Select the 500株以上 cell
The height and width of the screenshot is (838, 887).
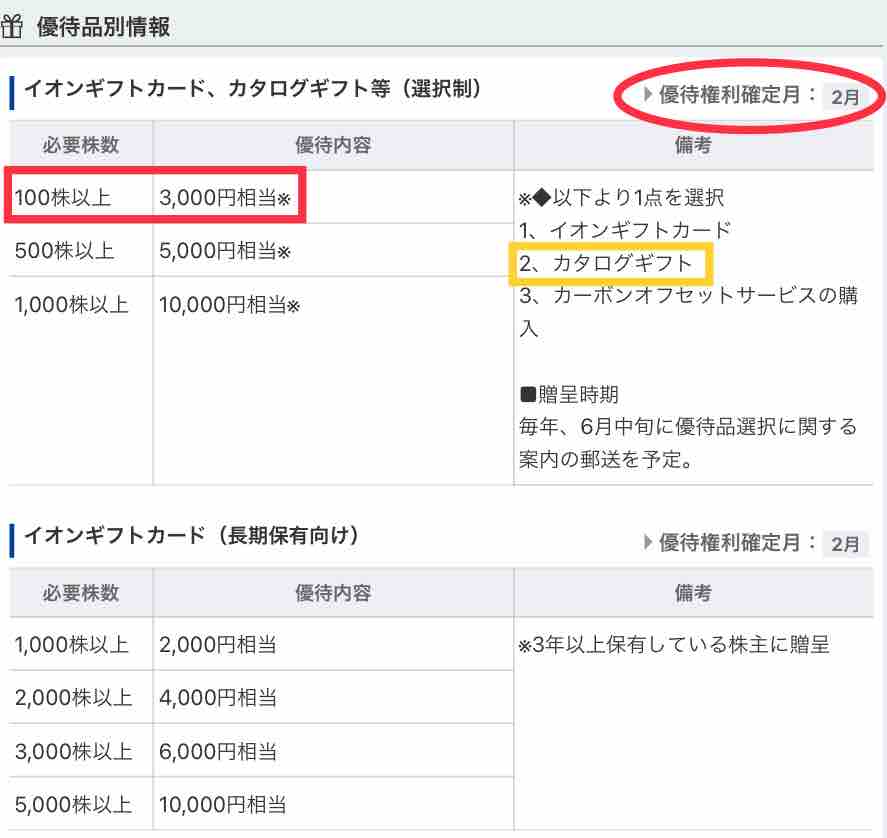tap(81, 251)
